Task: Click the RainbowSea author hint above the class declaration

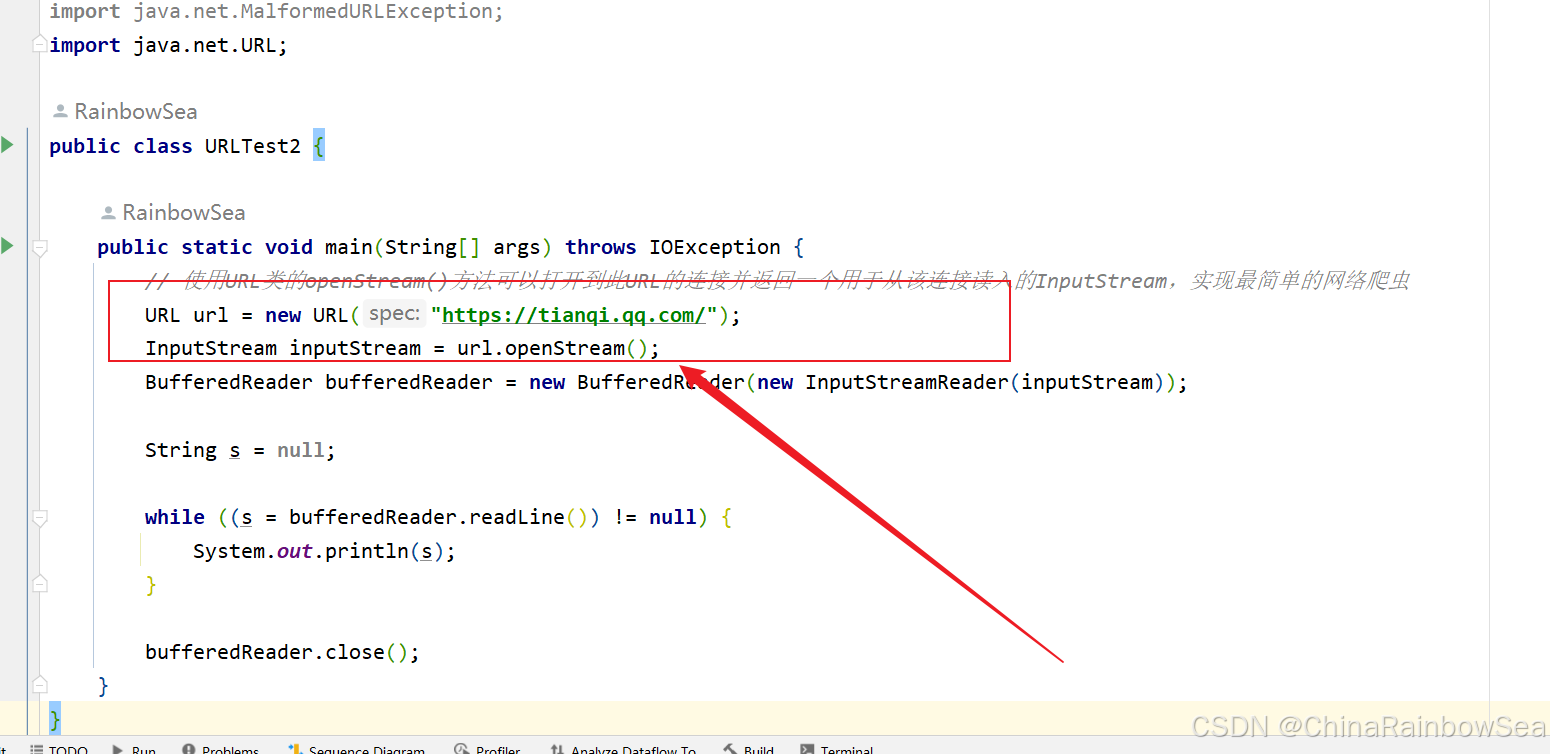Action: 126,111
